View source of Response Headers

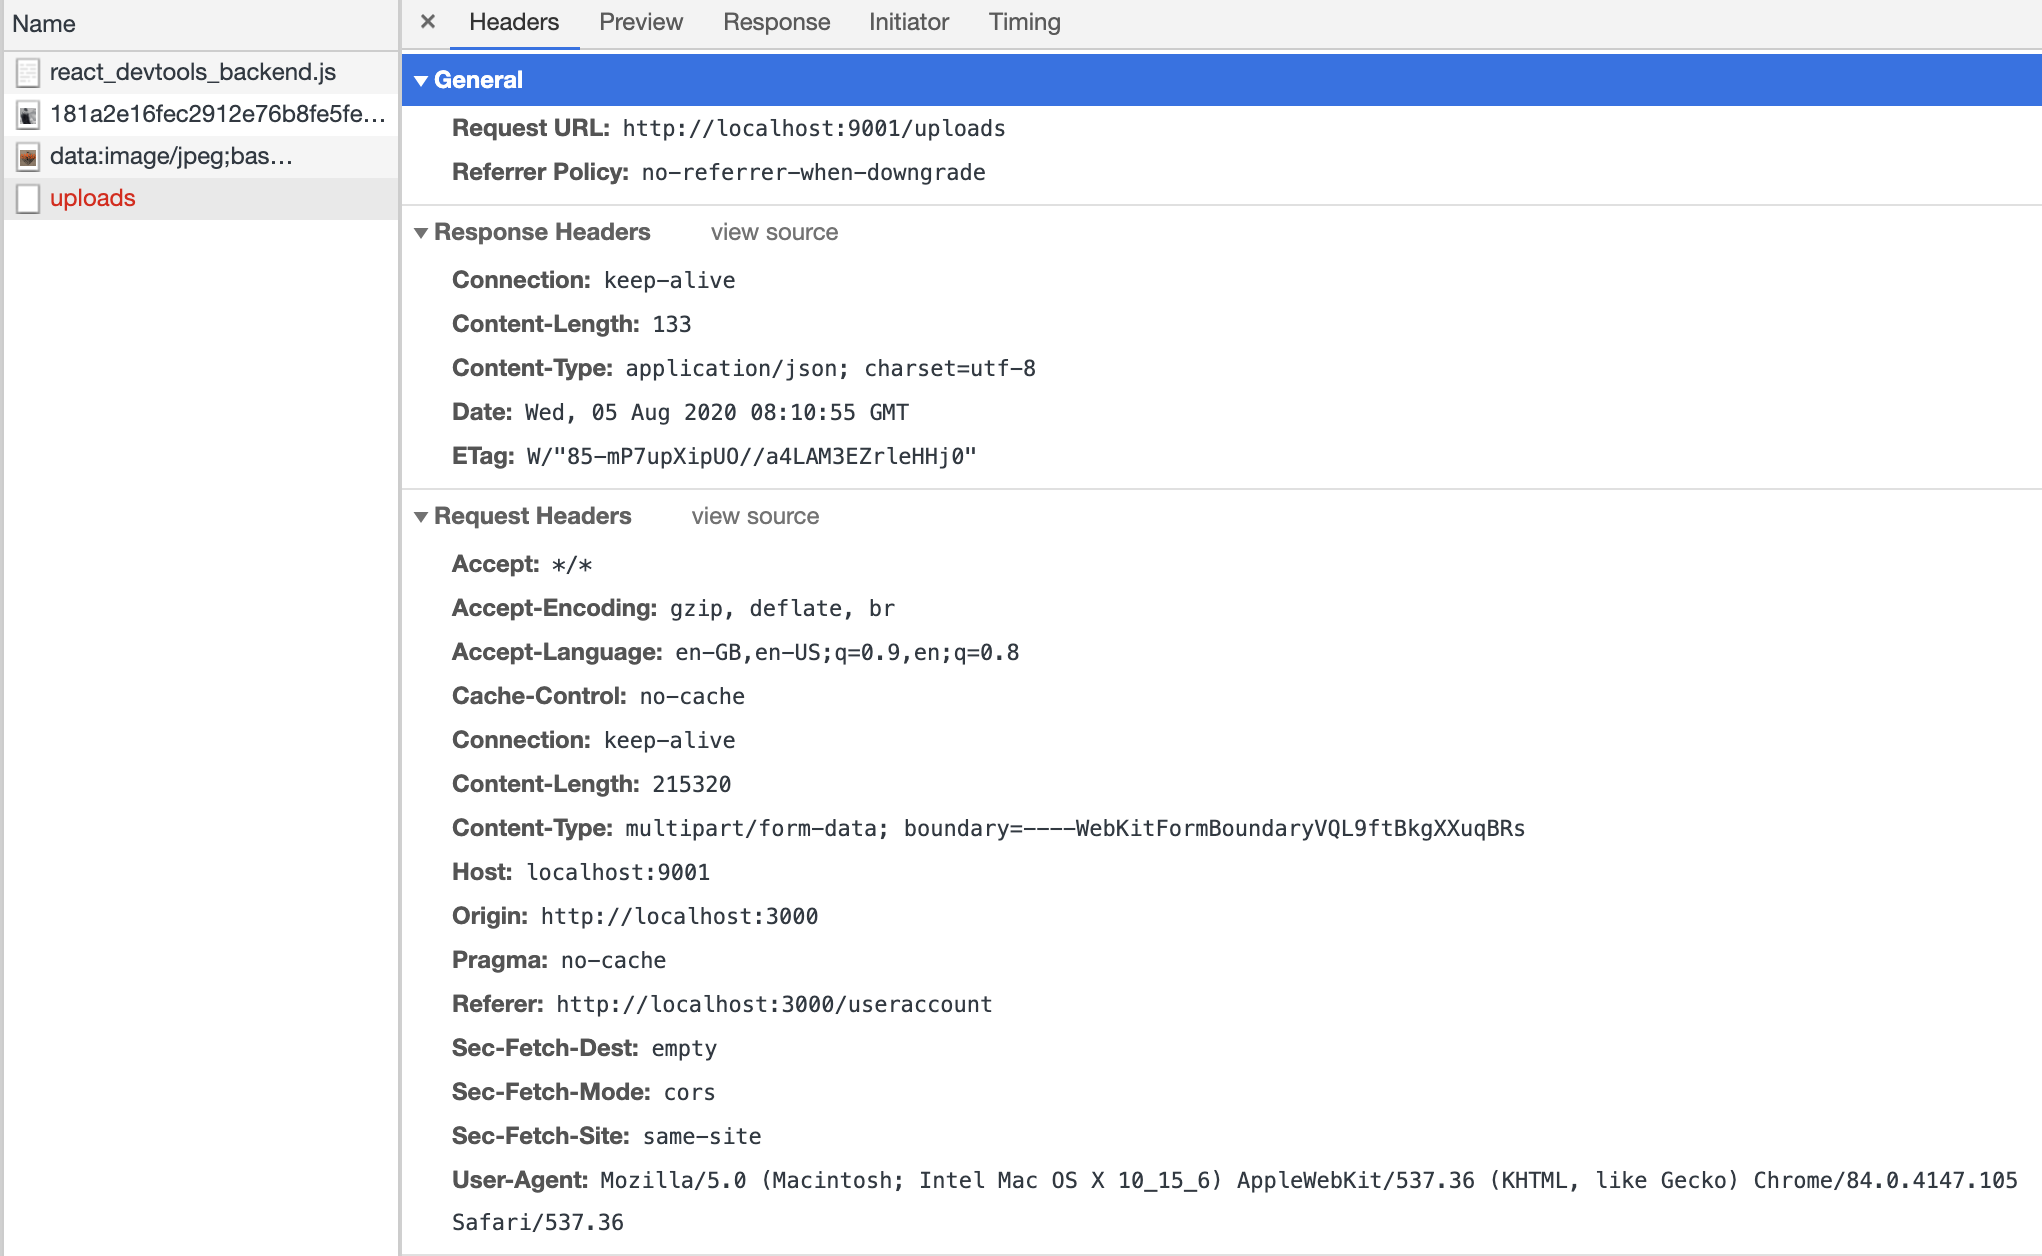point(774,232)
